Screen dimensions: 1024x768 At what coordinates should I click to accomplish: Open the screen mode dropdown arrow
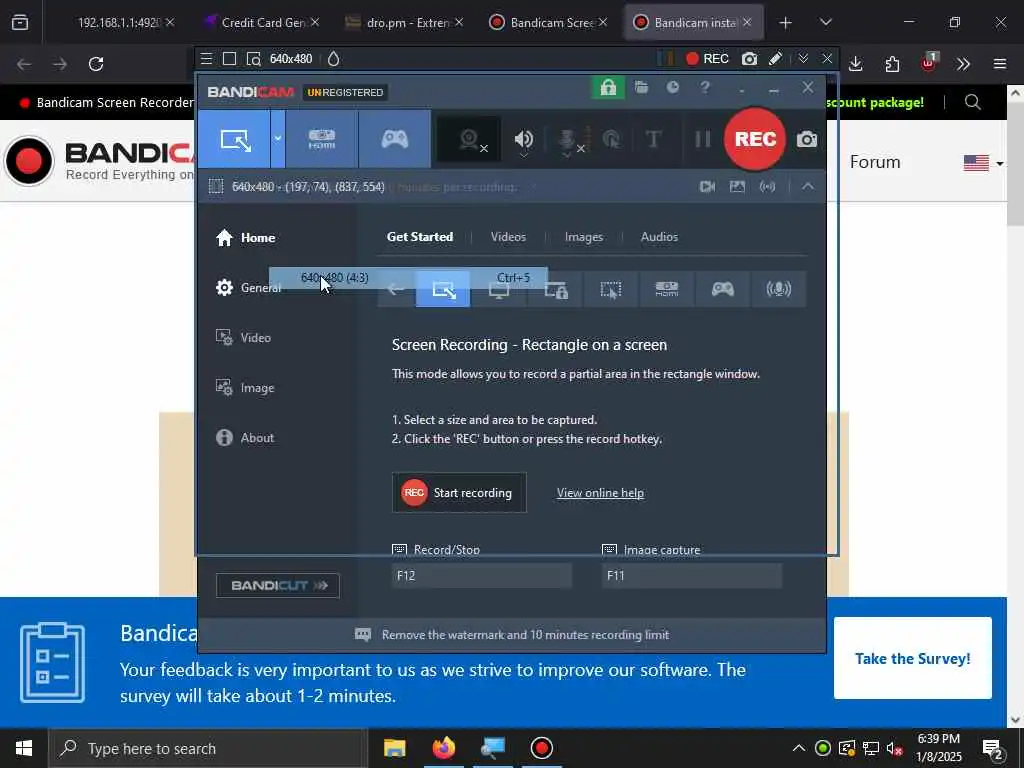(x=278, y=139)
